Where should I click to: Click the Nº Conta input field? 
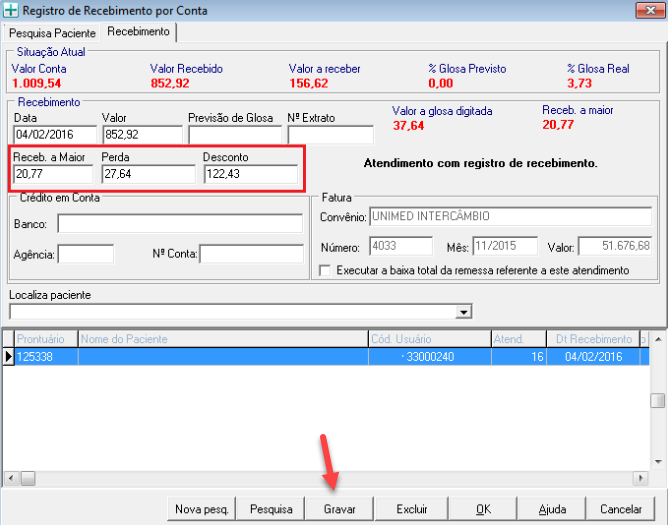(x=252, y=254)
